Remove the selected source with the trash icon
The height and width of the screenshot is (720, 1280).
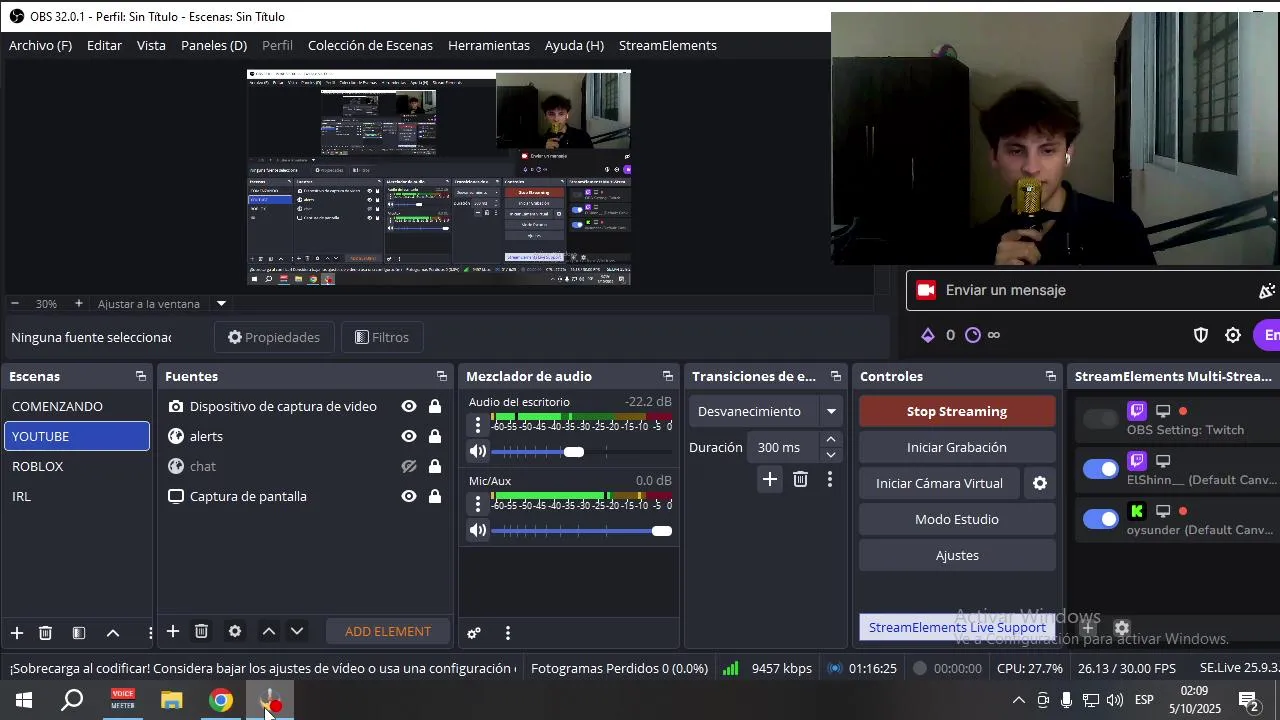tap(201, 631)
